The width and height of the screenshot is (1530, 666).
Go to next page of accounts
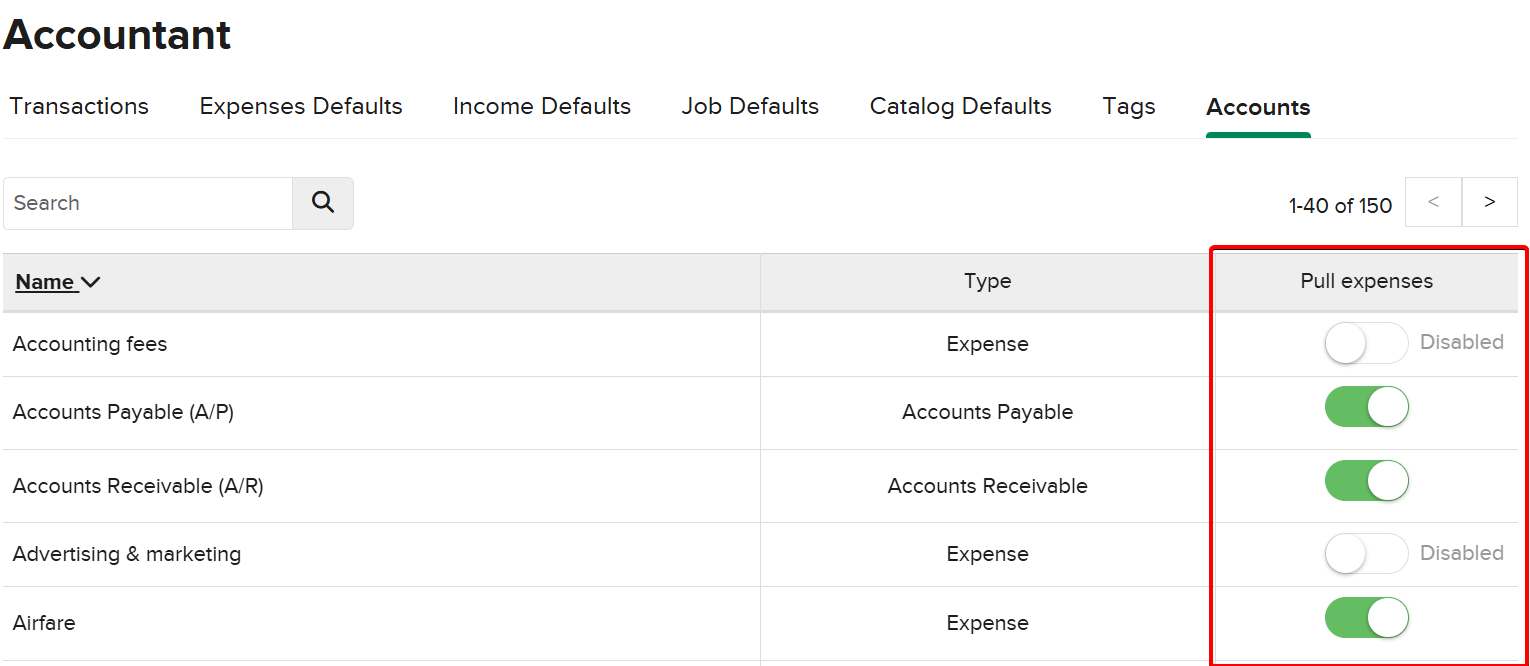[1489, 203]
